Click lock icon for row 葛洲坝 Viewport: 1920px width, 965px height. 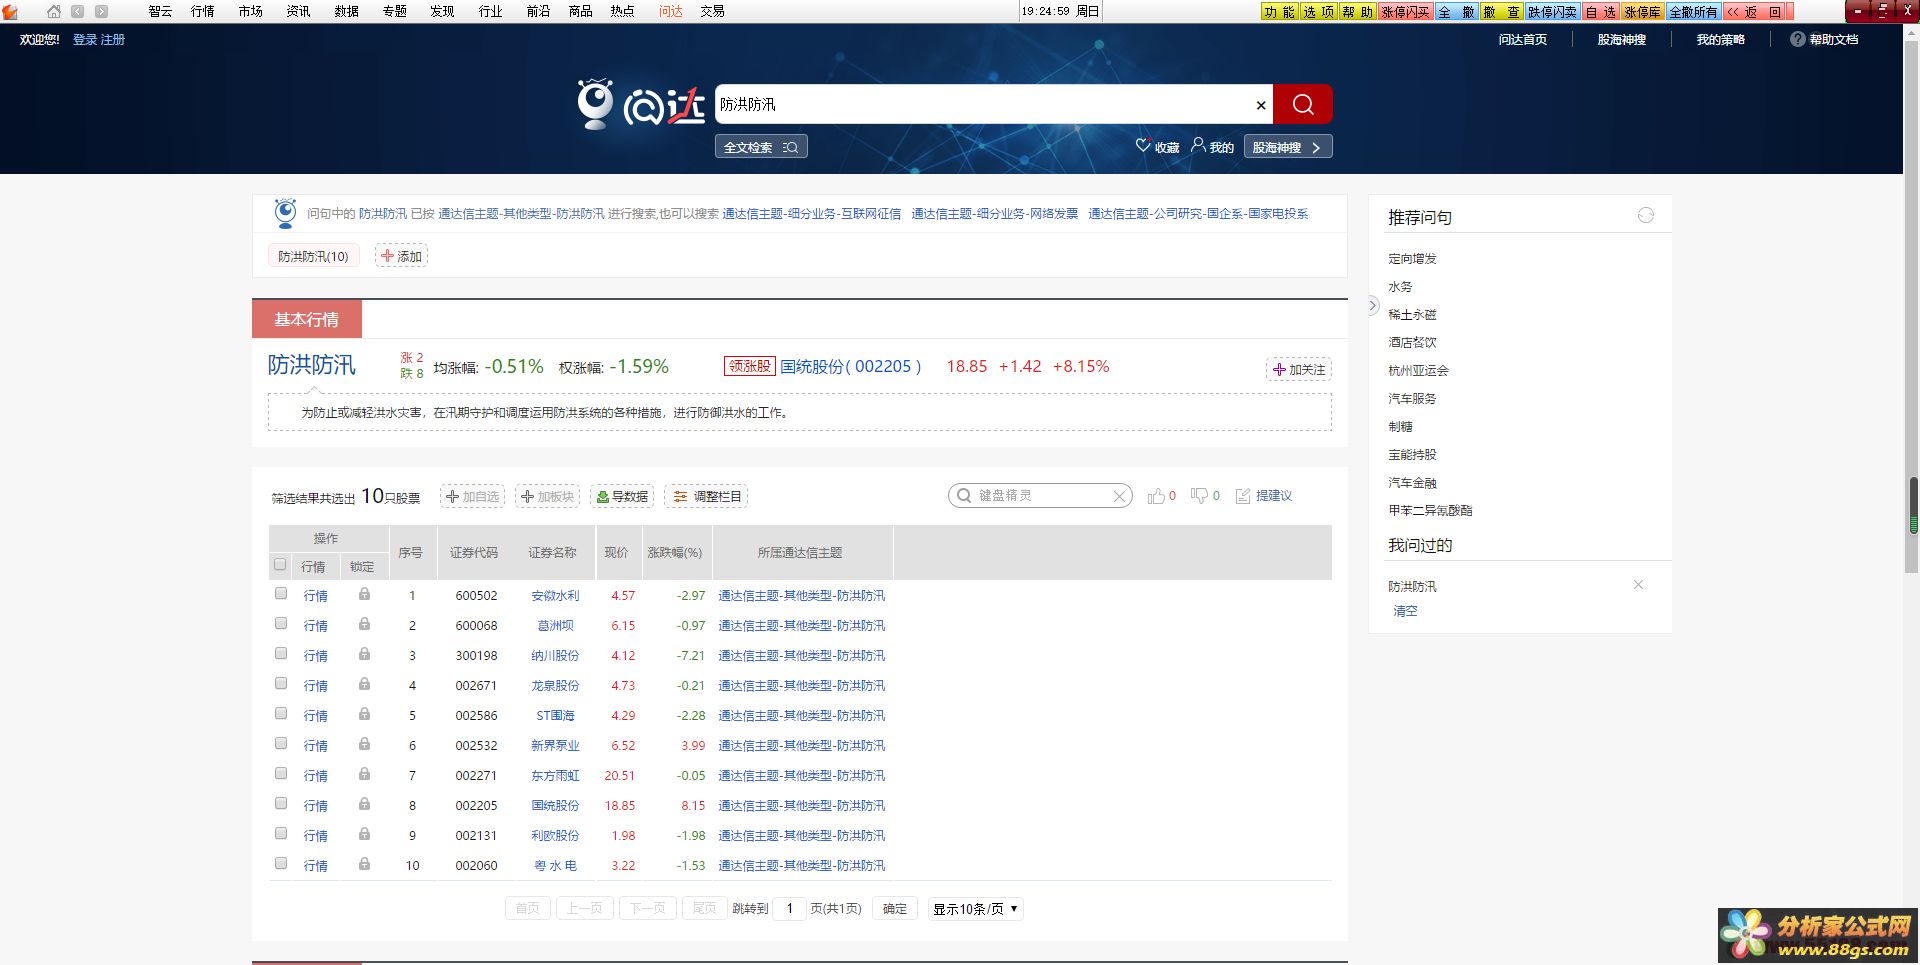364,624
